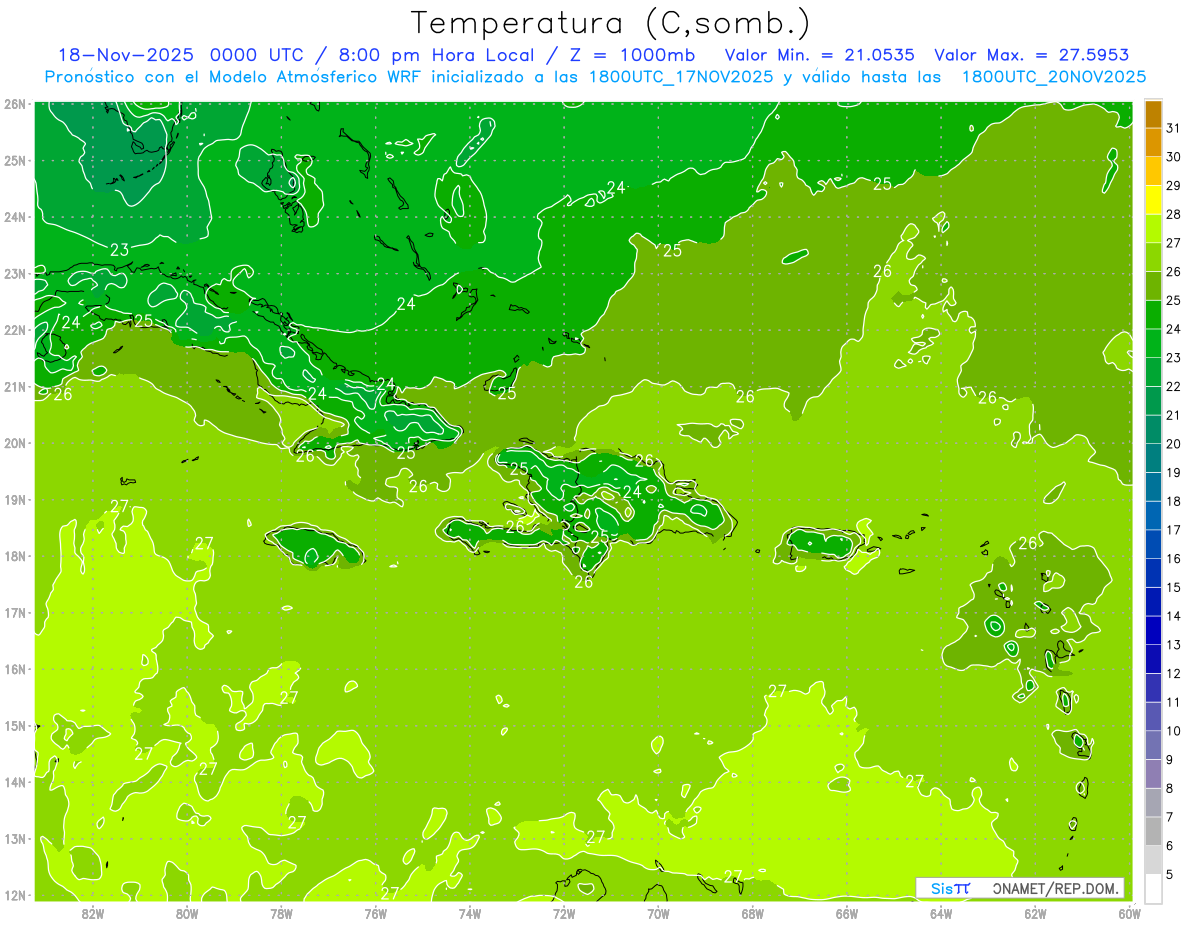The image size is (1200, 927).
Task: Select Valor Max. = 27.5953
Action: (x=1033, y=55)
